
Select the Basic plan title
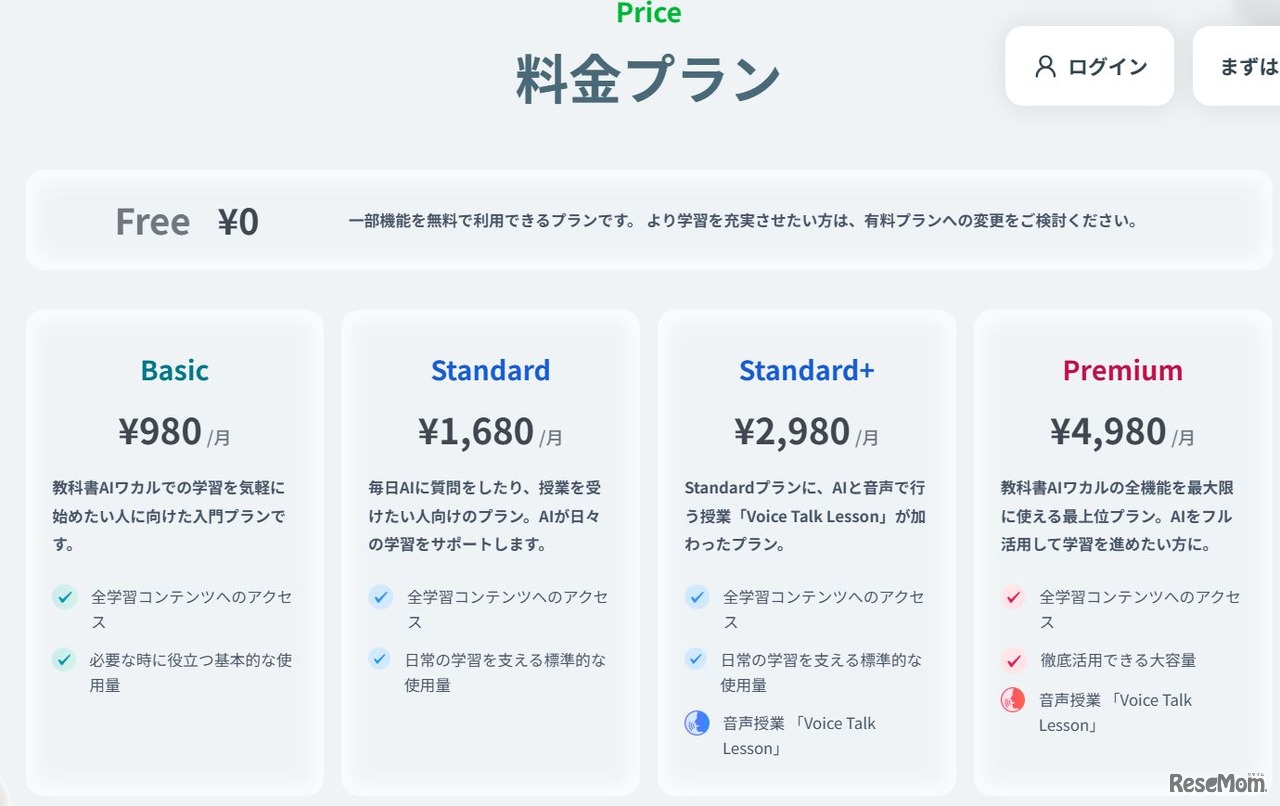pos(175,371)
